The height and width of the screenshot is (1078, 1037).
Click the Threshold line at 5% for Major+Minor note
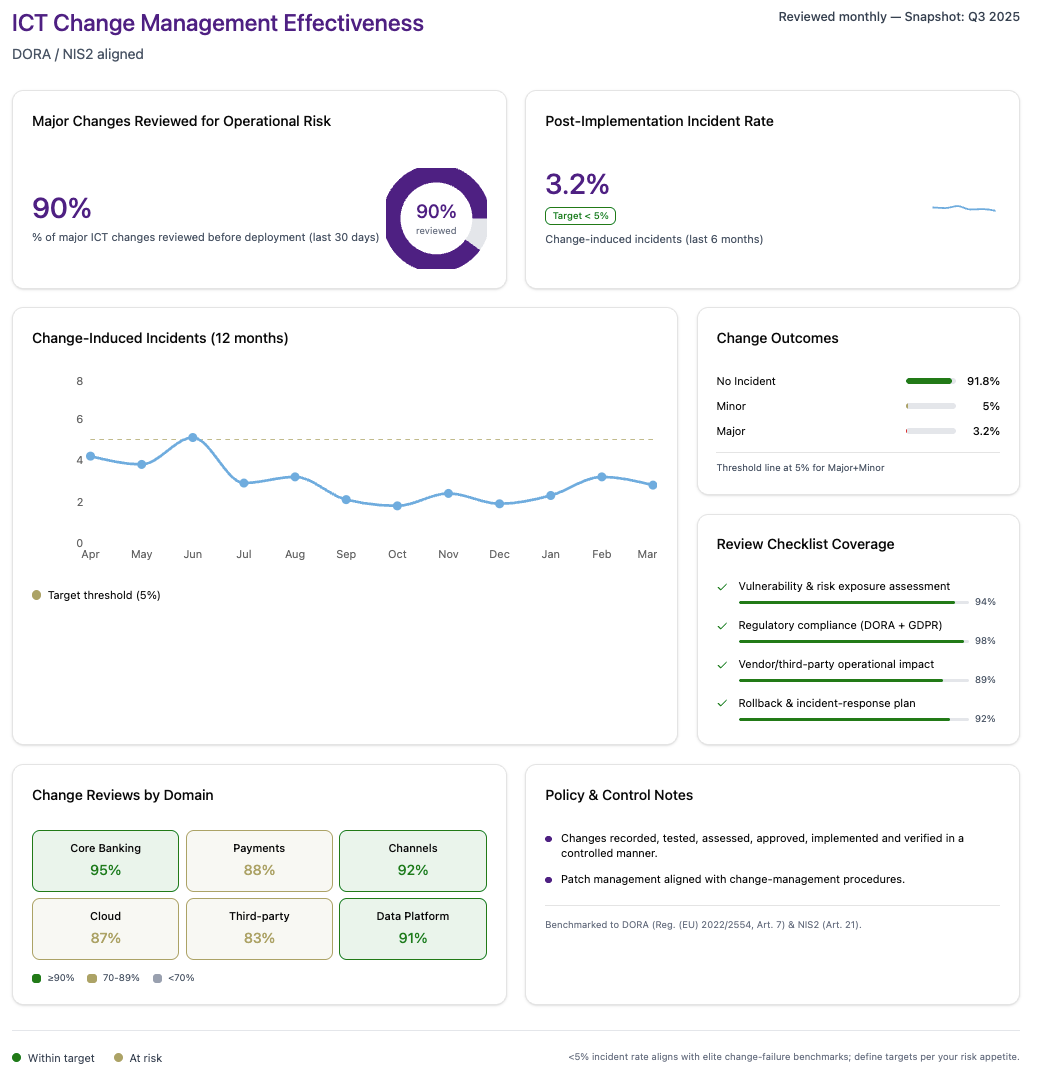pos(800,468)
